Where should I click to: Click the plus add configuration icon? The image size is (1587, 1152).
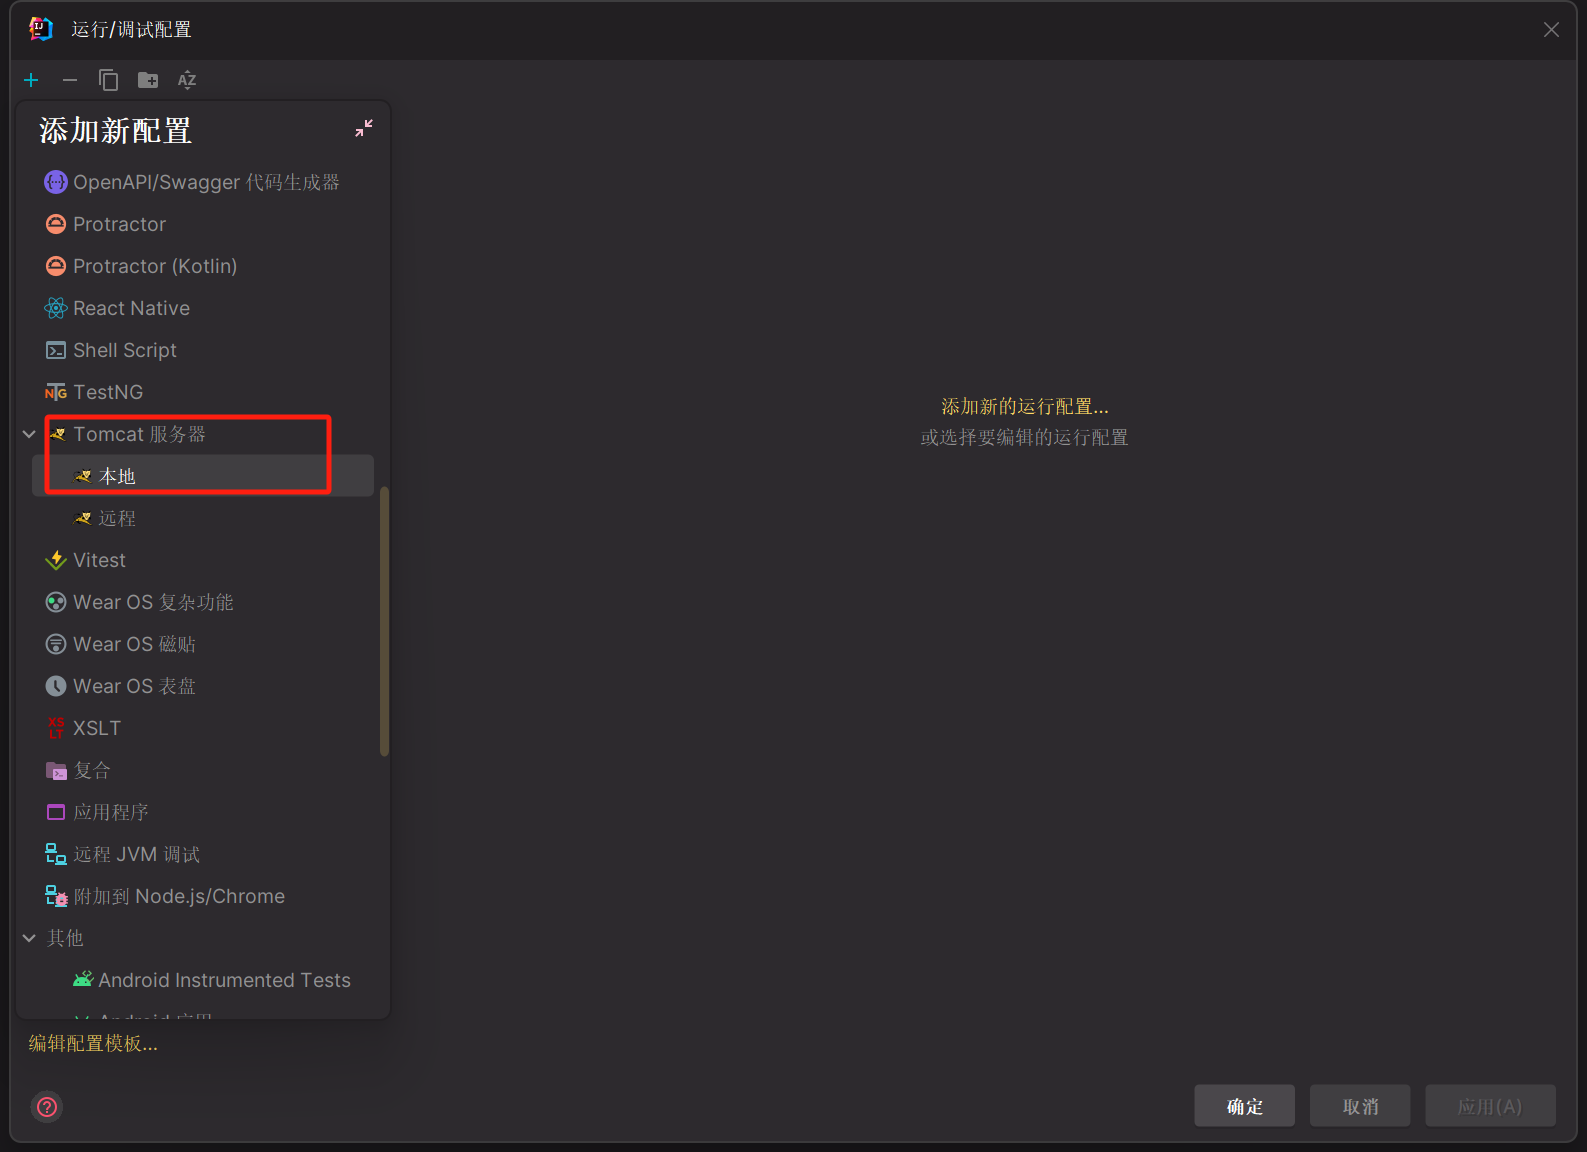click(31, 80)
